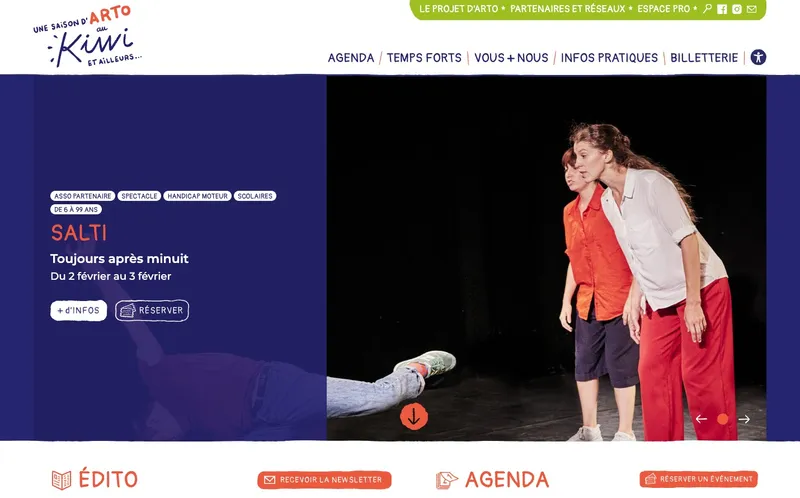Advance to next slide arrow
The width and height of the screenshot is (800, 498).
pos(744,419)
